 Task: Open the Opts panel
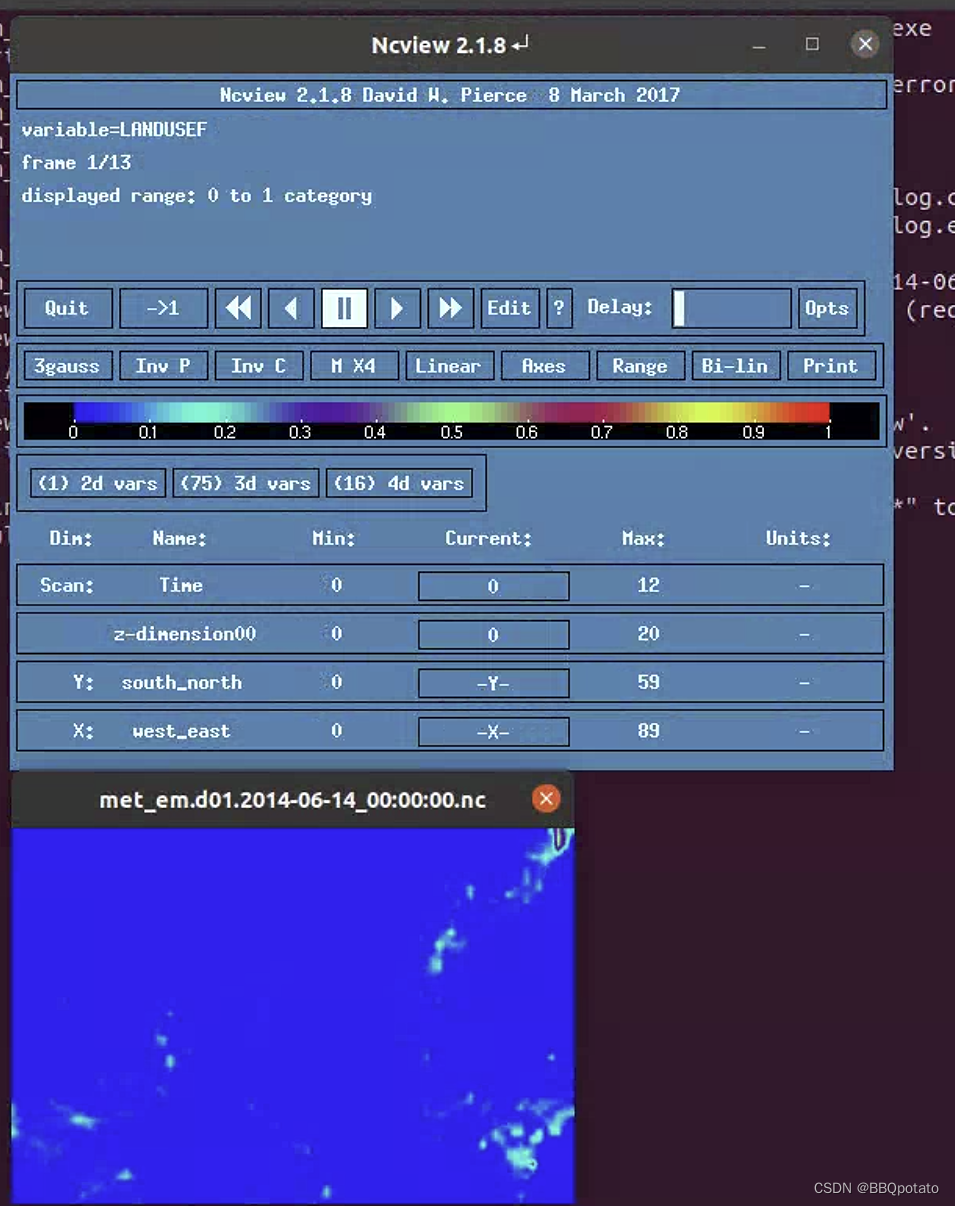[x=827, y=308]
